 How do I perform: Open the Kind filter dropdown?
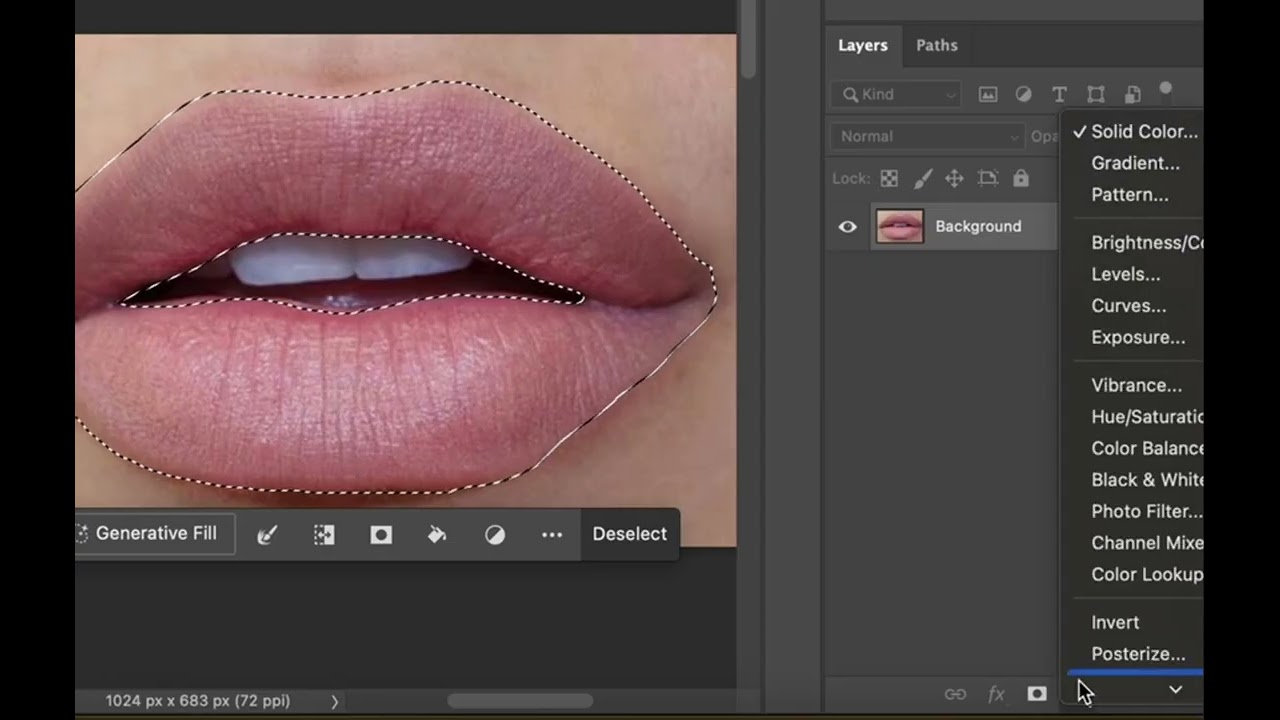[x=896, y=94]
